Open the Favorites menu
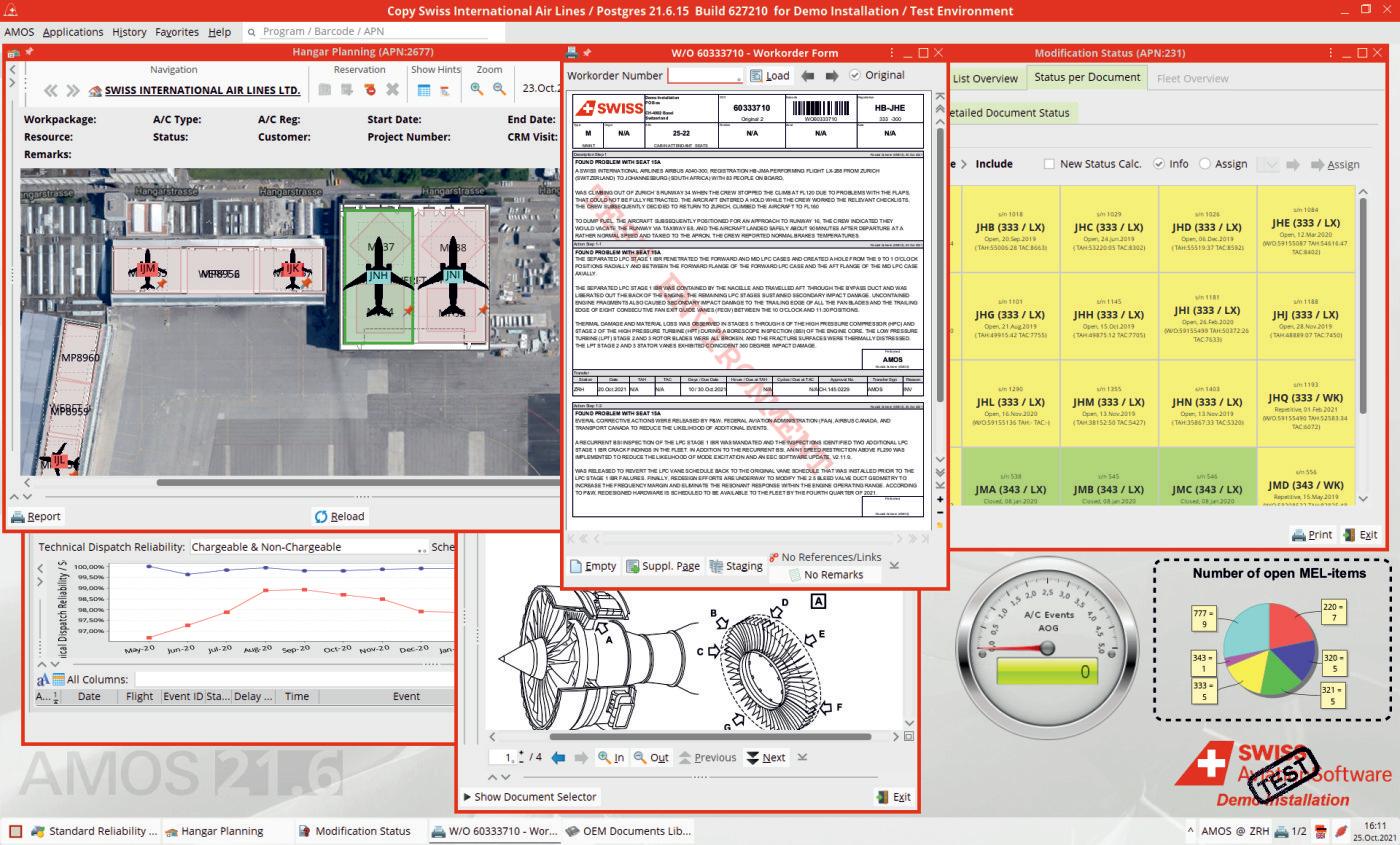This screenshot has height=845, width=1400. click(177, 31)
